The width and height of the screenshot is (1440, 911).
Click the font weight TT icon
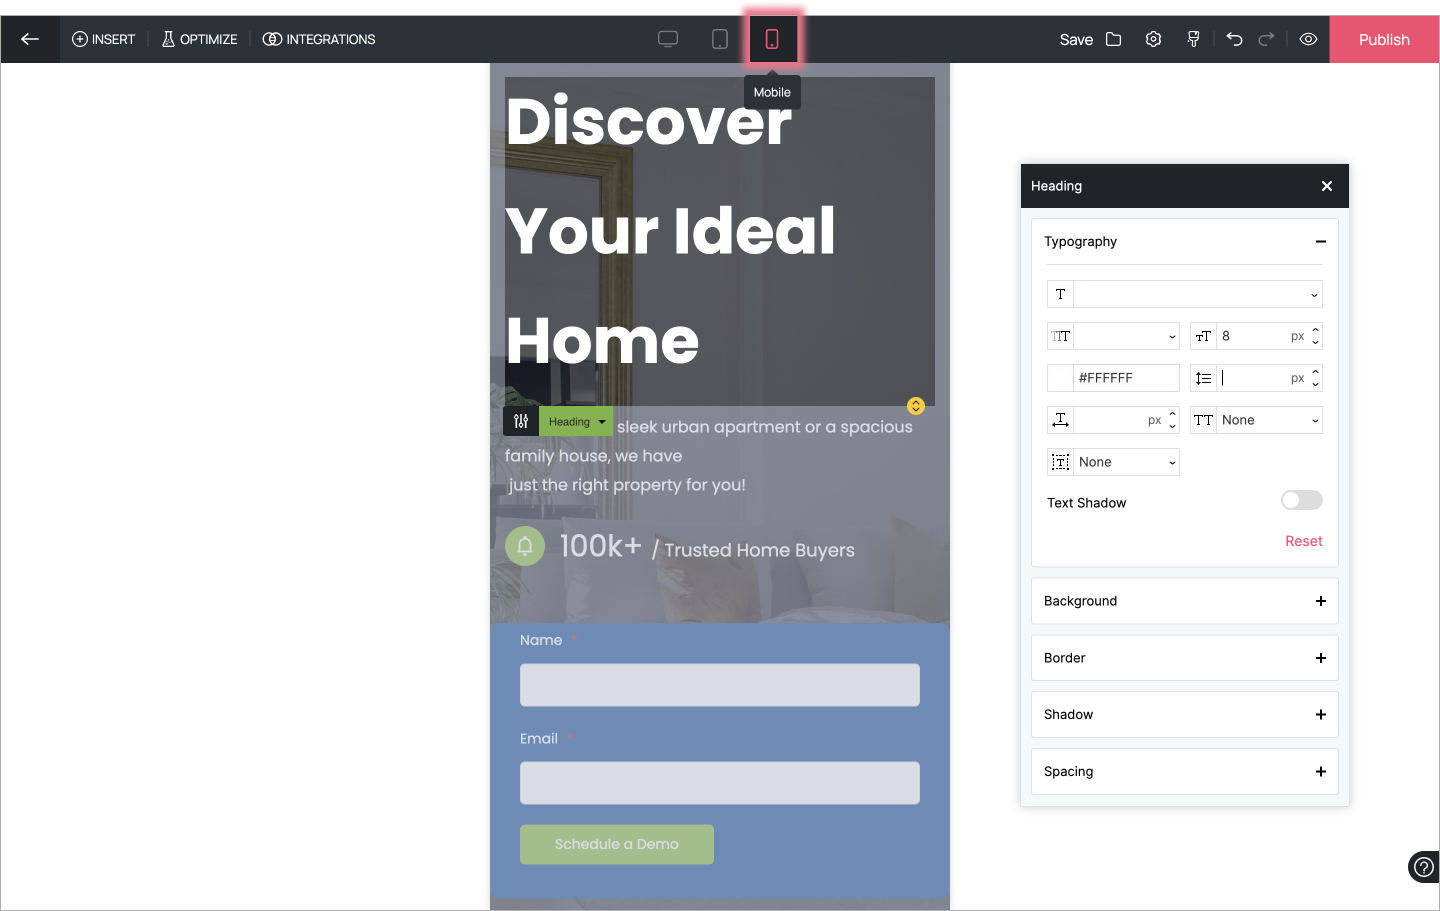tap(1060, 336)
